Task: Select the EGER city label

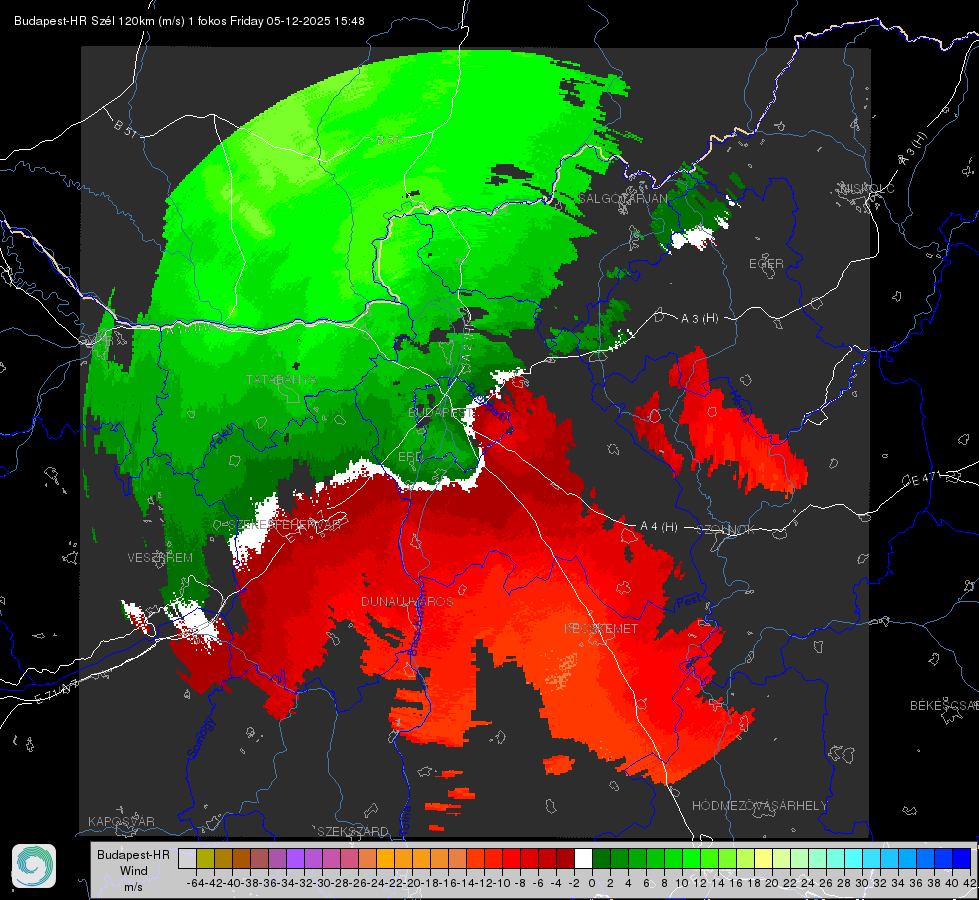Action: point(766,264)
